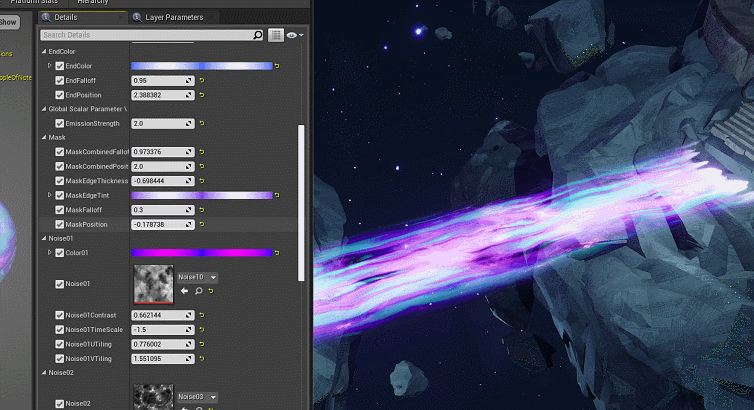Click the Show button

pyautogui.click(x=8, y=22)
